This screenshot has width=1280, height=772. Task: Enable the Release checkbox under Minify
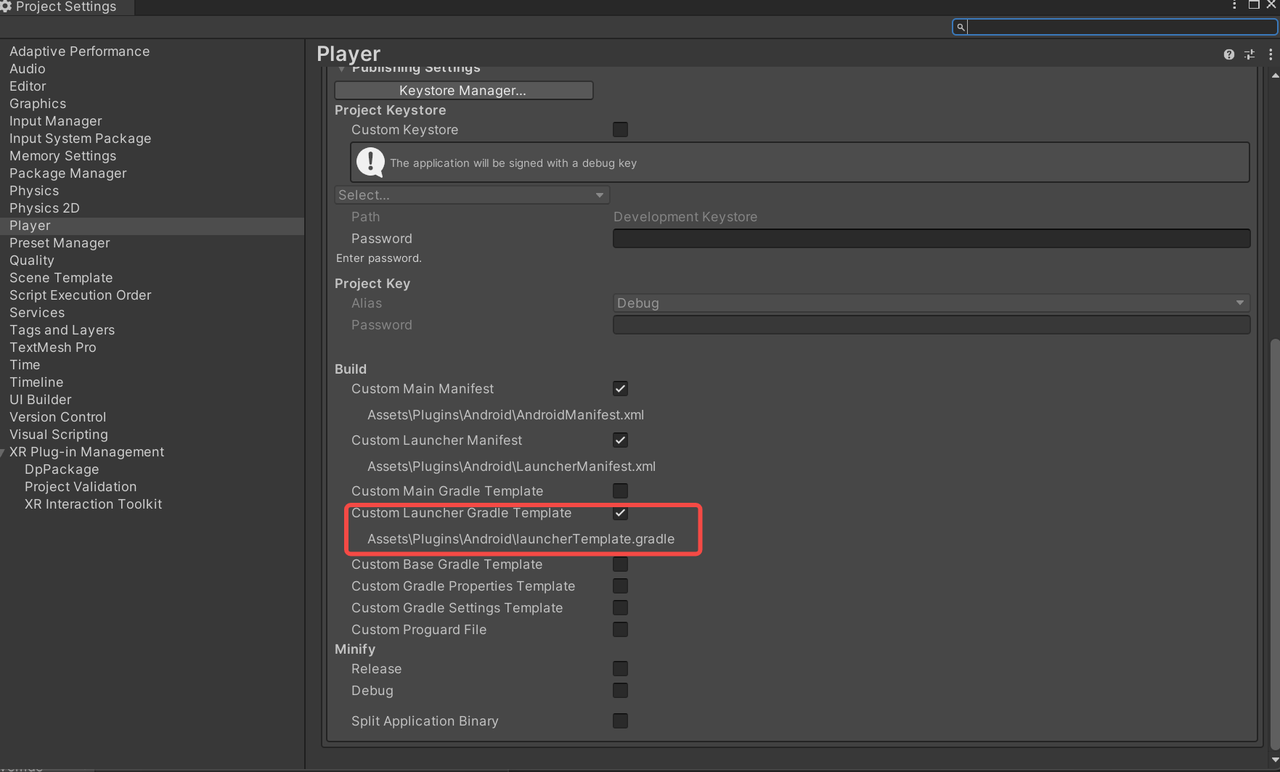620,668
